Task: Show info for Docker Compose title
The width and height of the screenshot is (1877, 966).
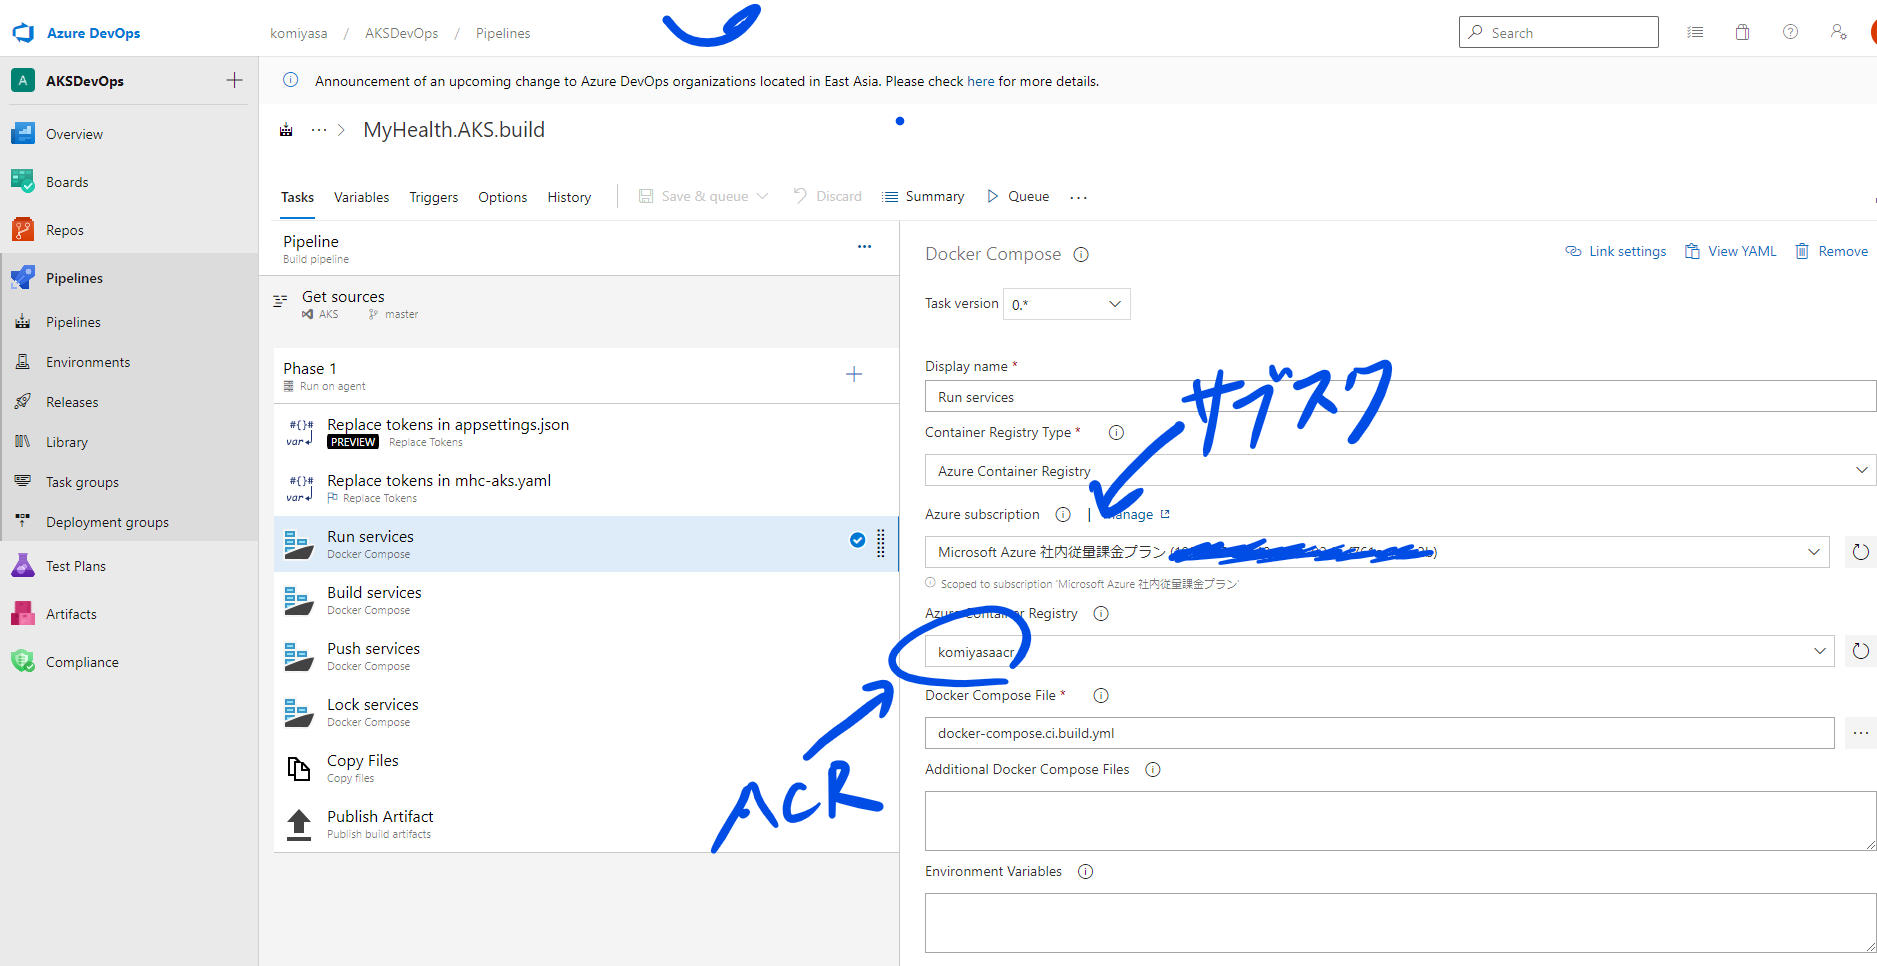Action: [1081, 255]
